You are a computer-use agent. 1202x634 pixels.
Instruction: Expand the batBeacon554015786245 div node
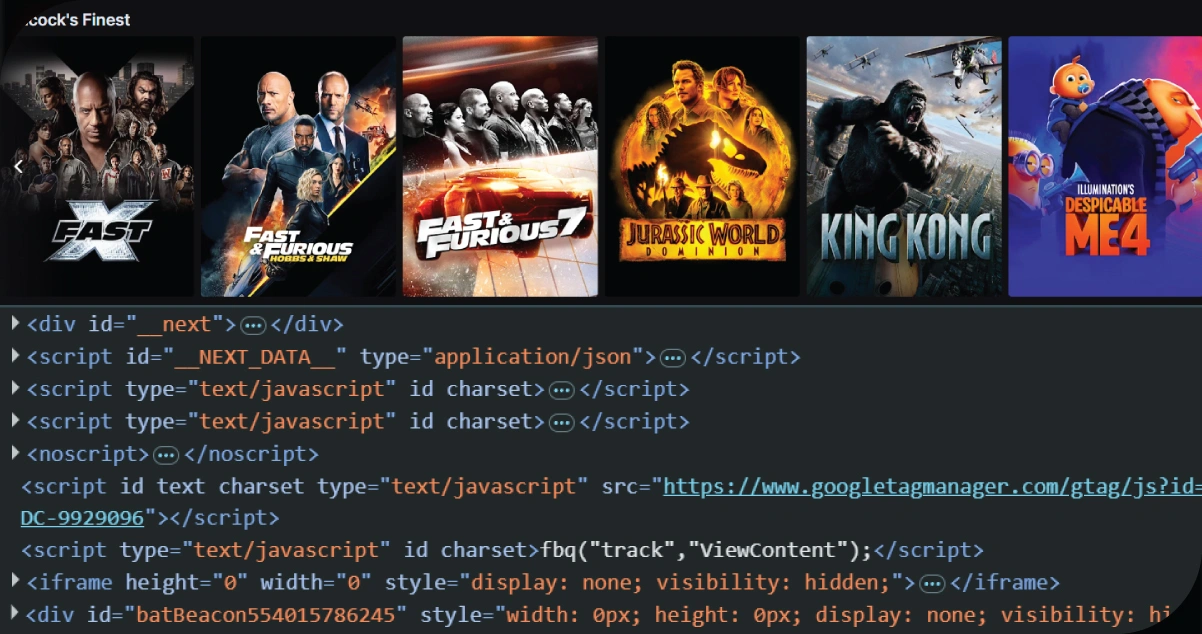(14, 614)
